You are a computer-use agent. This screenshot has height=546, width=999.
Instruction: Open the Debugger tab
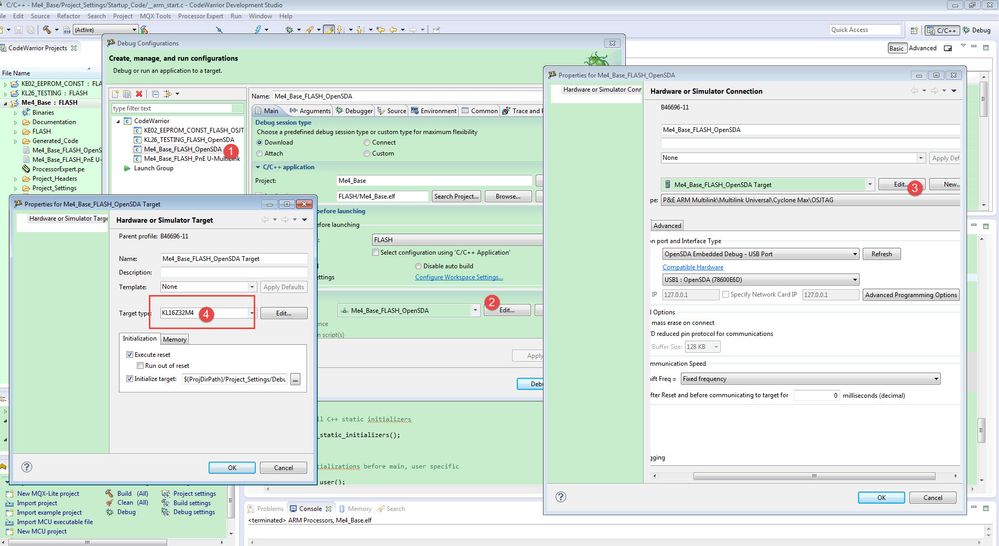354,111
